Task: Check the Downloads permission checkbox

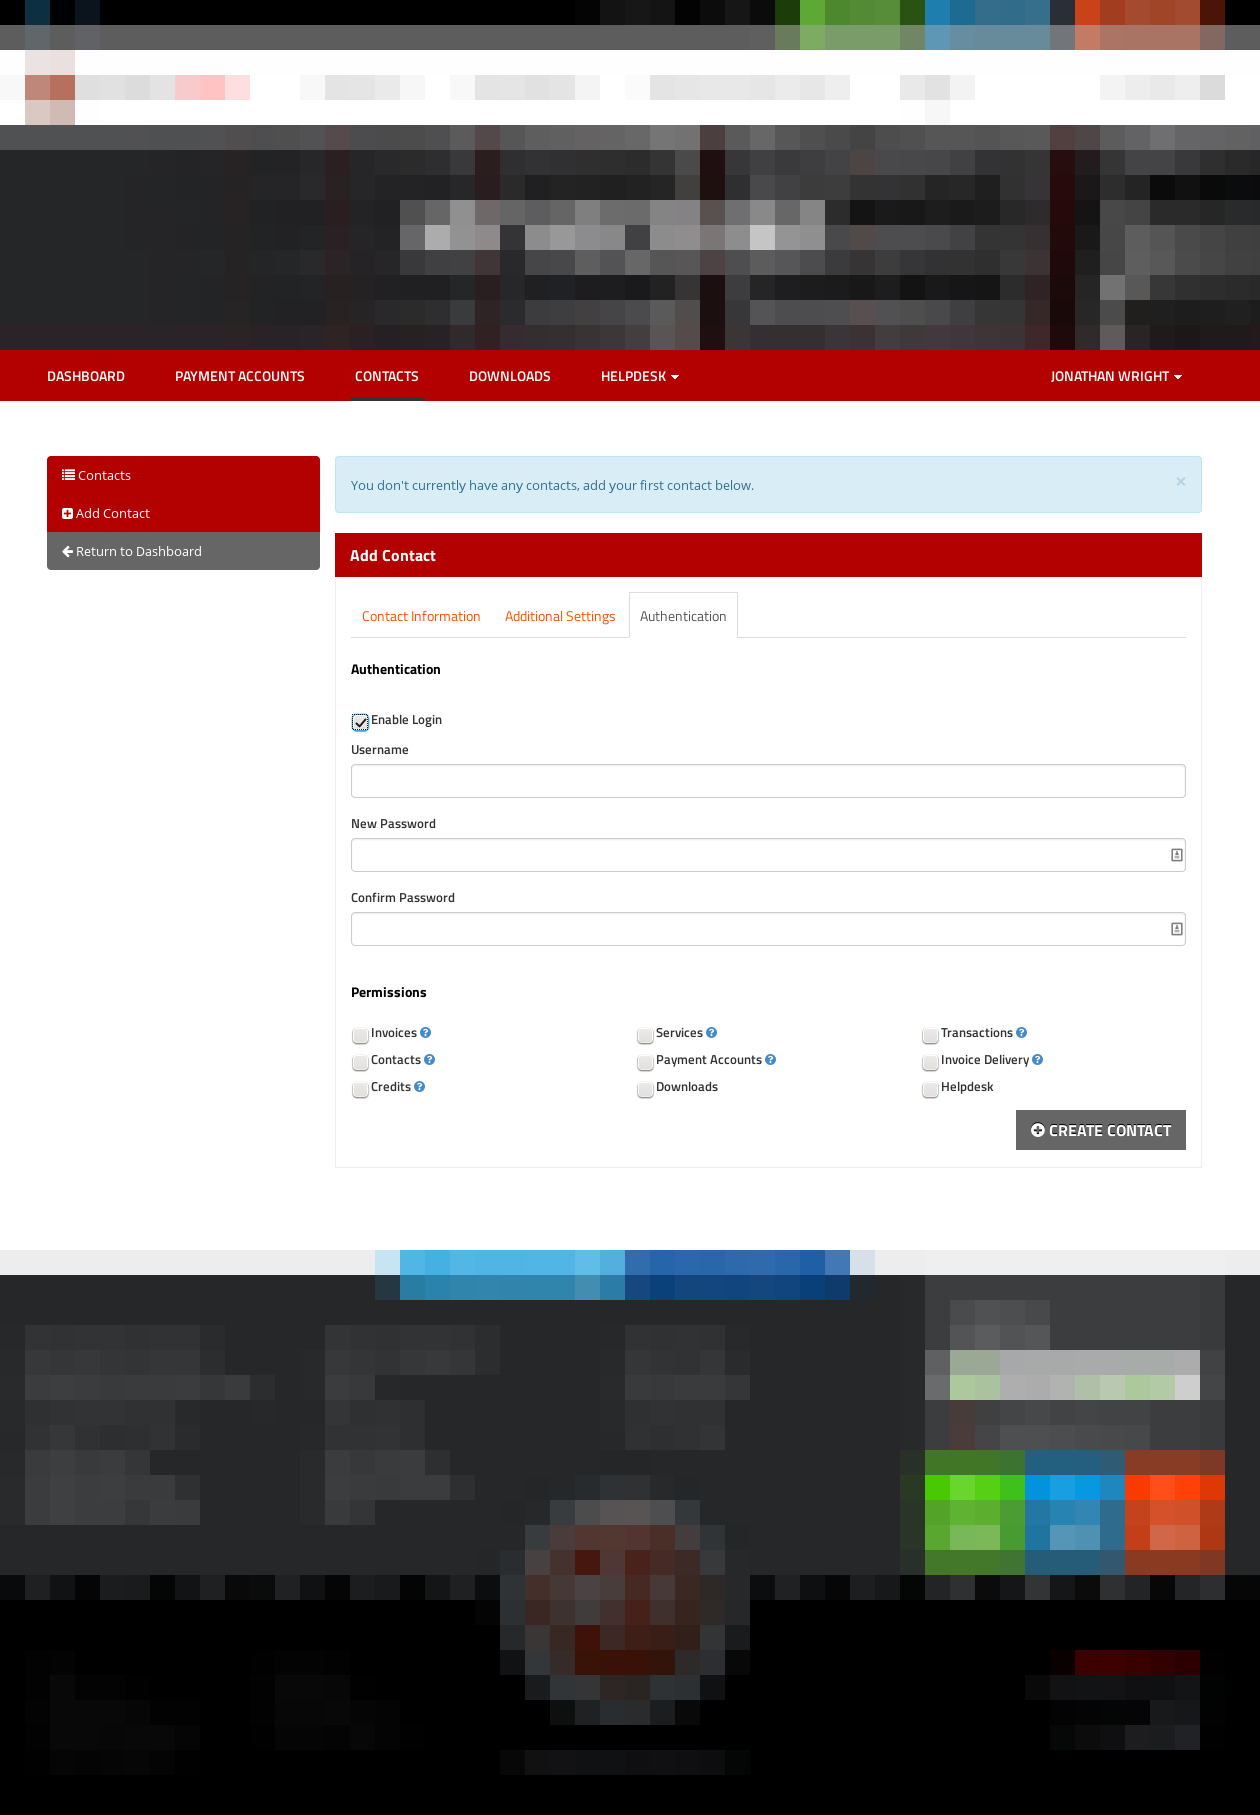Action: pos(645,1089)
